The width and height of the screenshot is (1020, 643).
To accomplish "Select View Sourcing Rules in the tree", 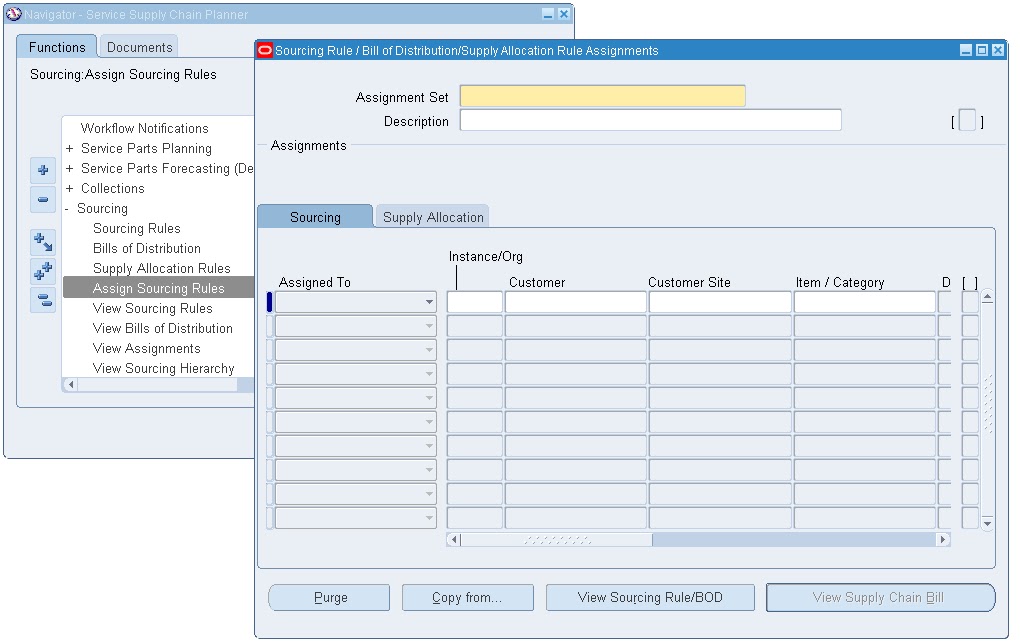I will click(x=152, y=308).
